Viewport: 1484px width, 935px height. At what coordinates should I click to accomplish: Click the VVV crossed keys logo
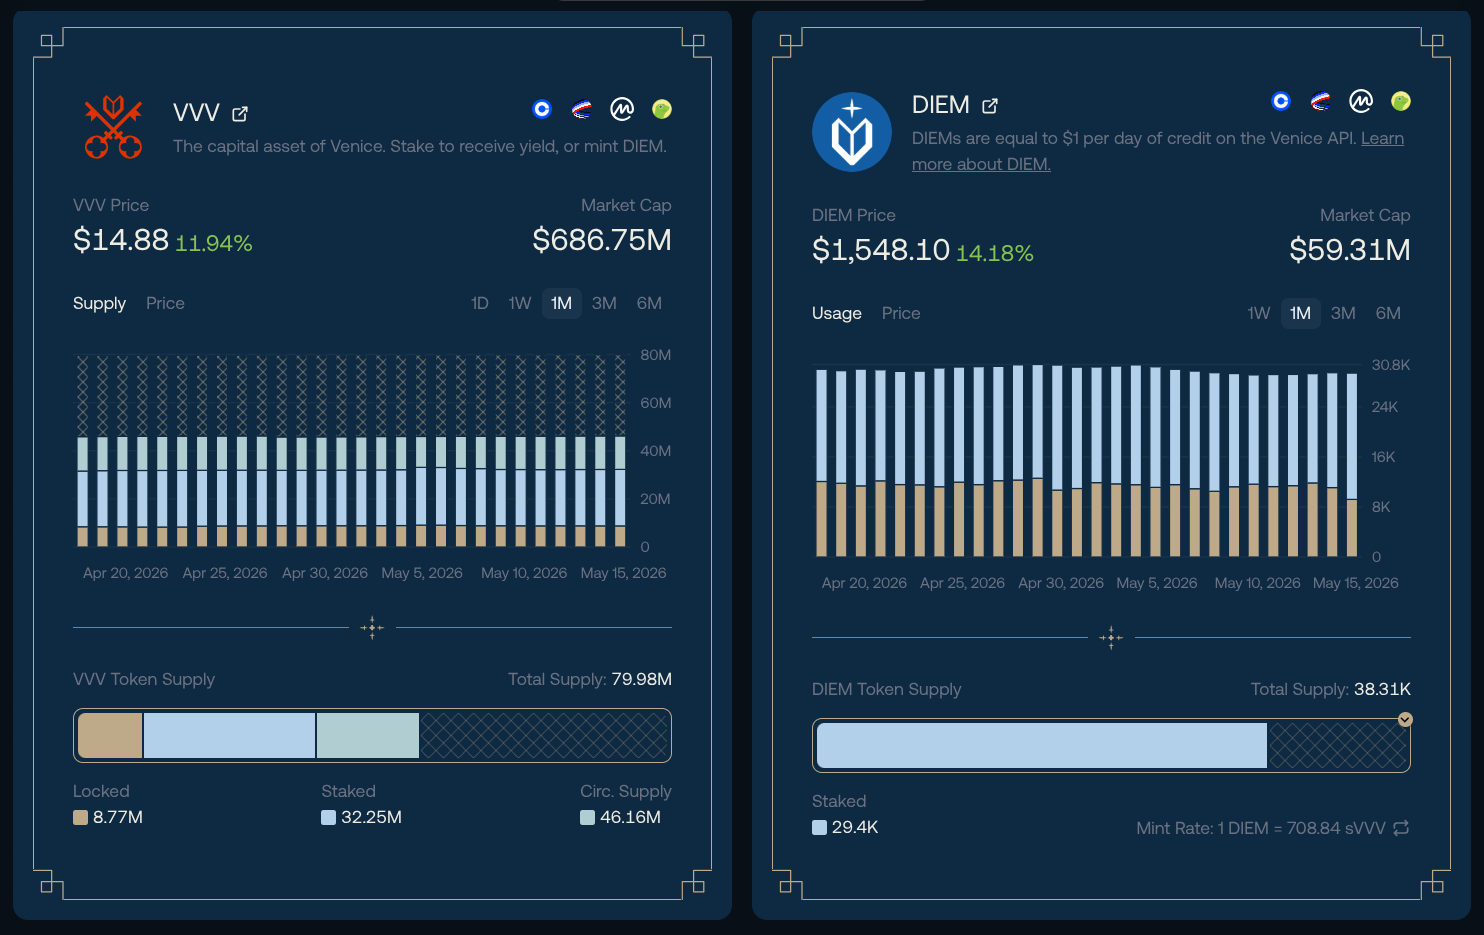tap(113, 127)
